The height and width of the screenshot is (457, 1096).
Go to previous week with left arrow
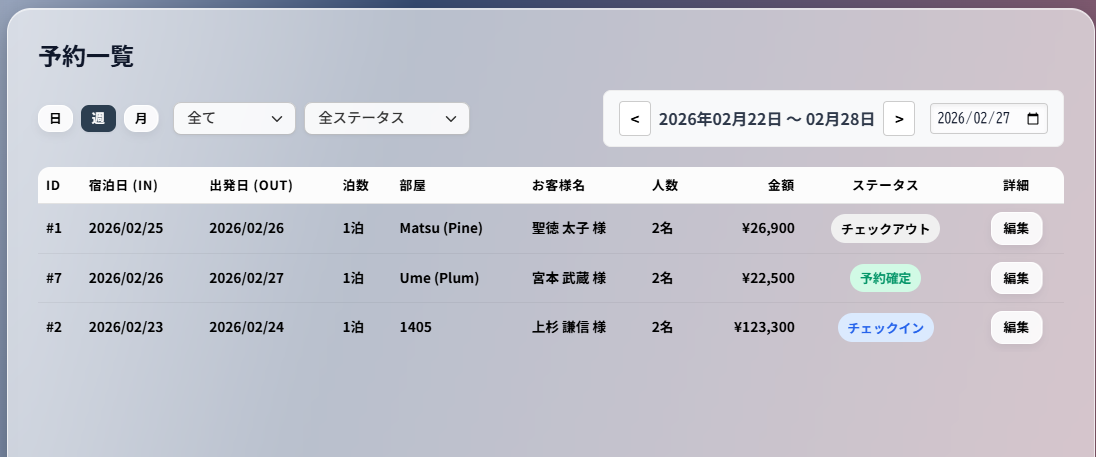(x=635, y=118)
